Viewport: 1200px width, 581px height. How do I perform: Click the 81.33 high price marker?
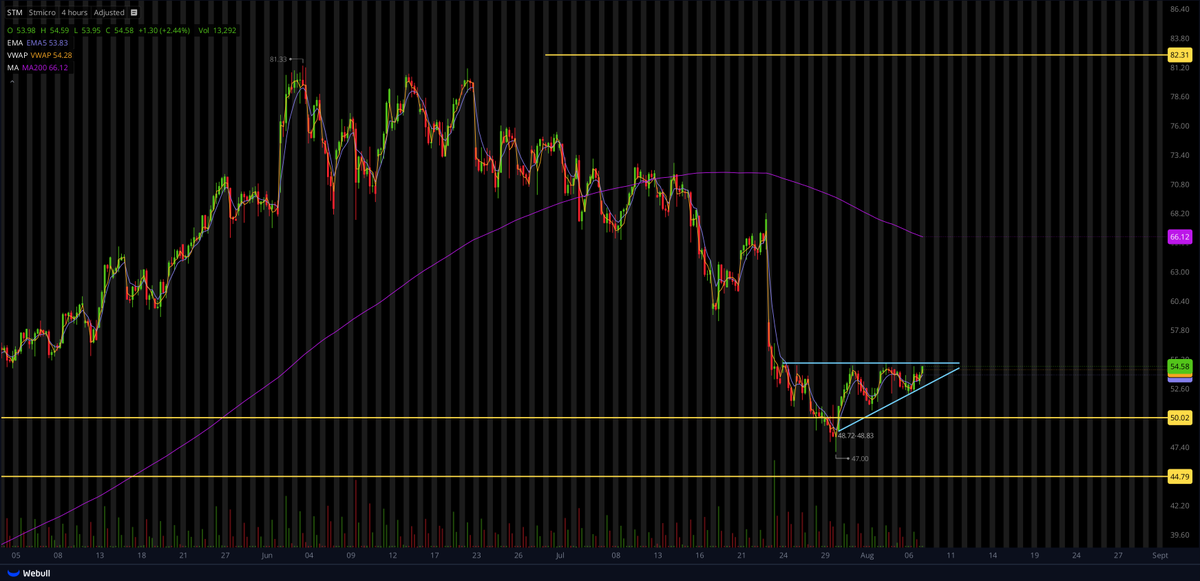point(278,60)
